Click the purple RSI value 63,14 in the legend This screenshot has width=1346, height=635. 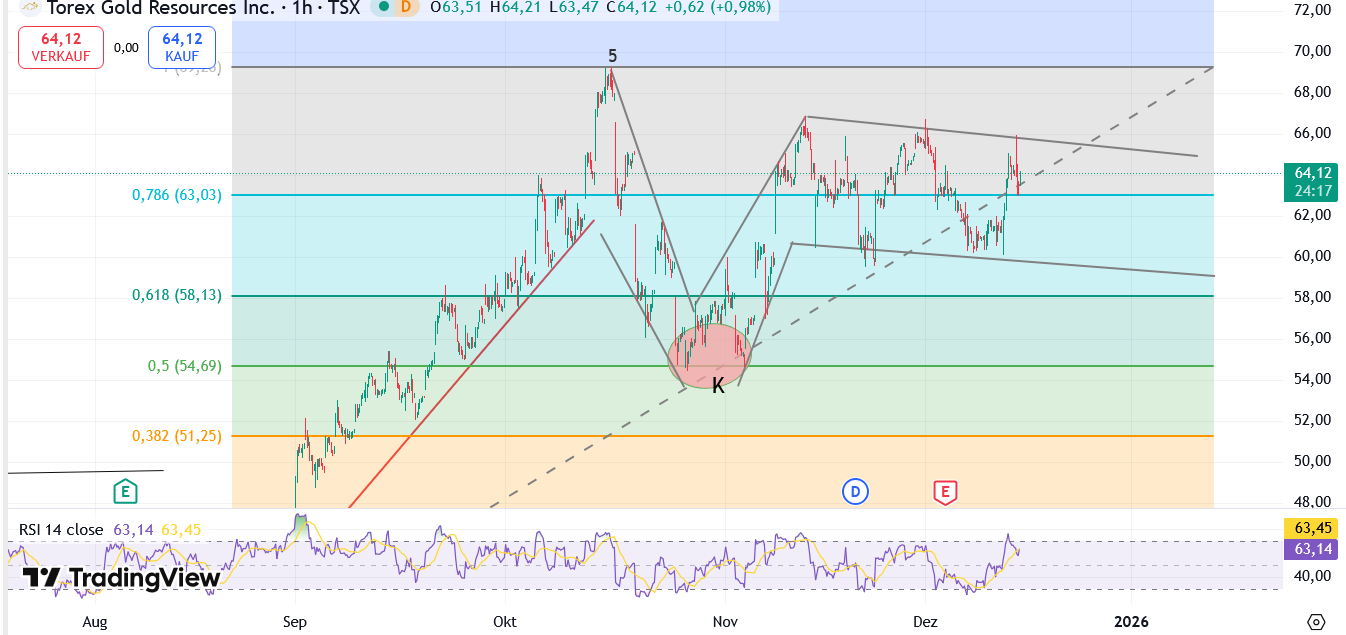tap(133, 529)
